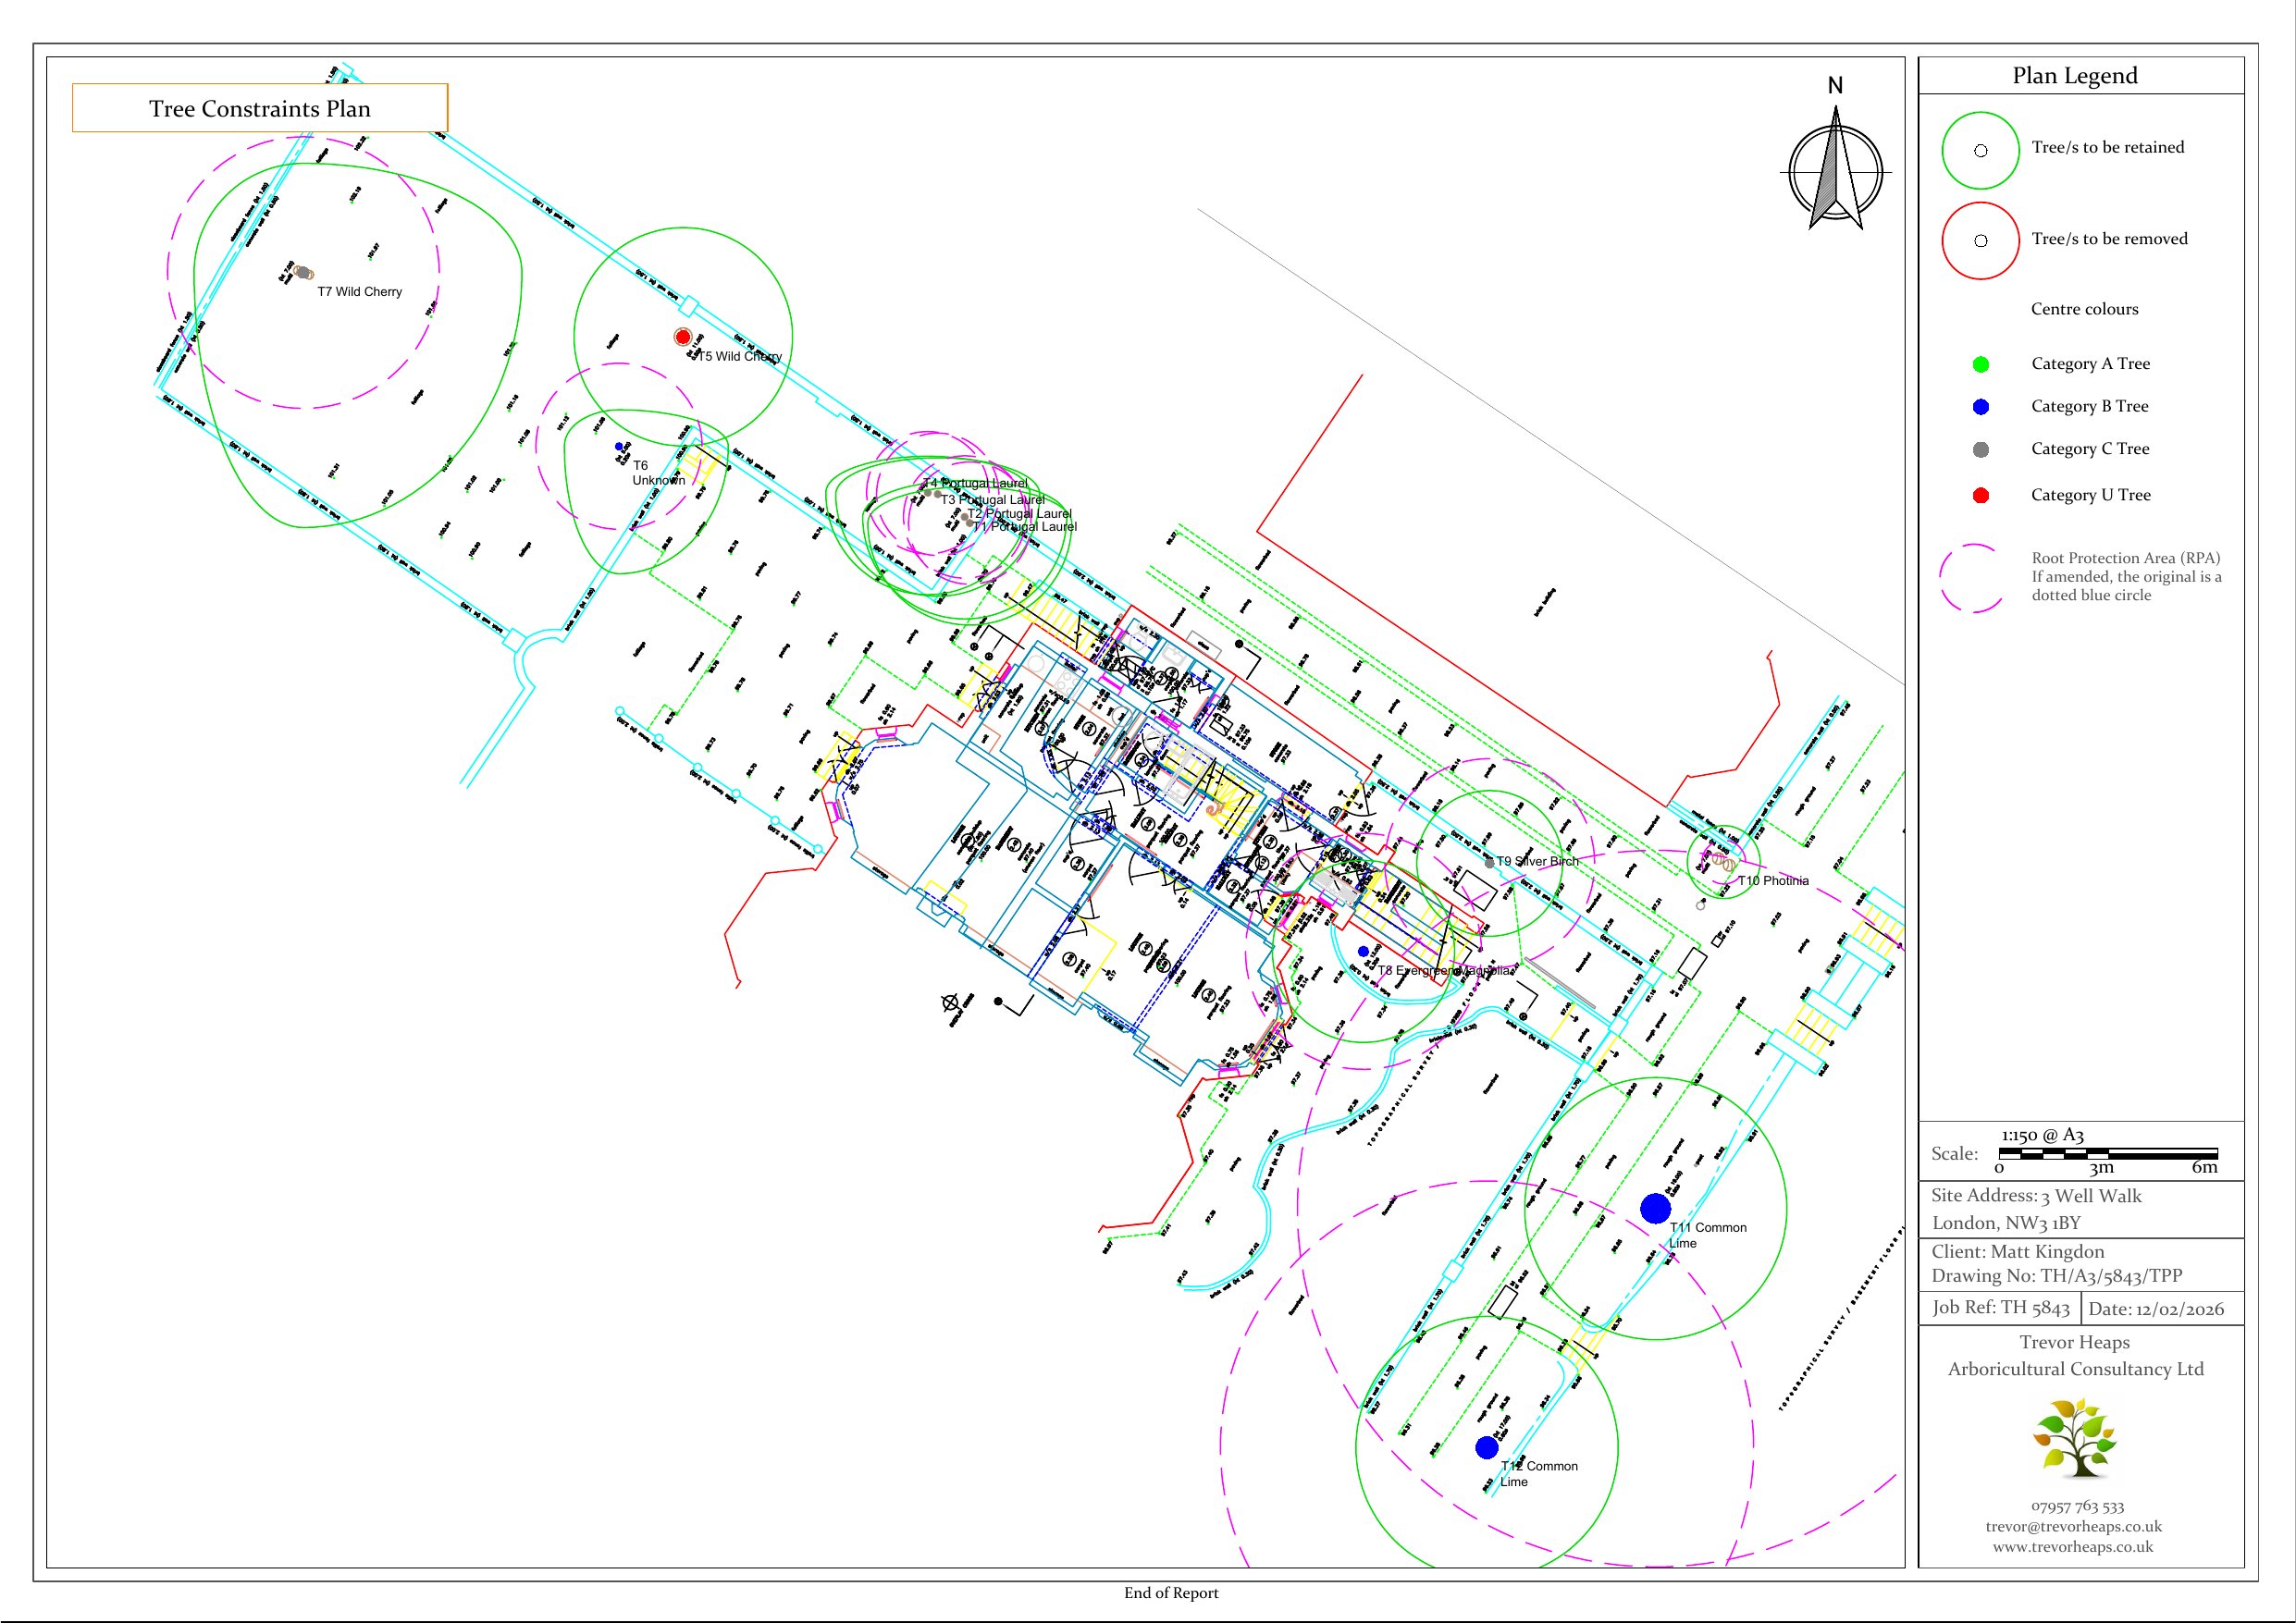Click the Trevor Heaps tree logo

(x=2075, y=1439)
